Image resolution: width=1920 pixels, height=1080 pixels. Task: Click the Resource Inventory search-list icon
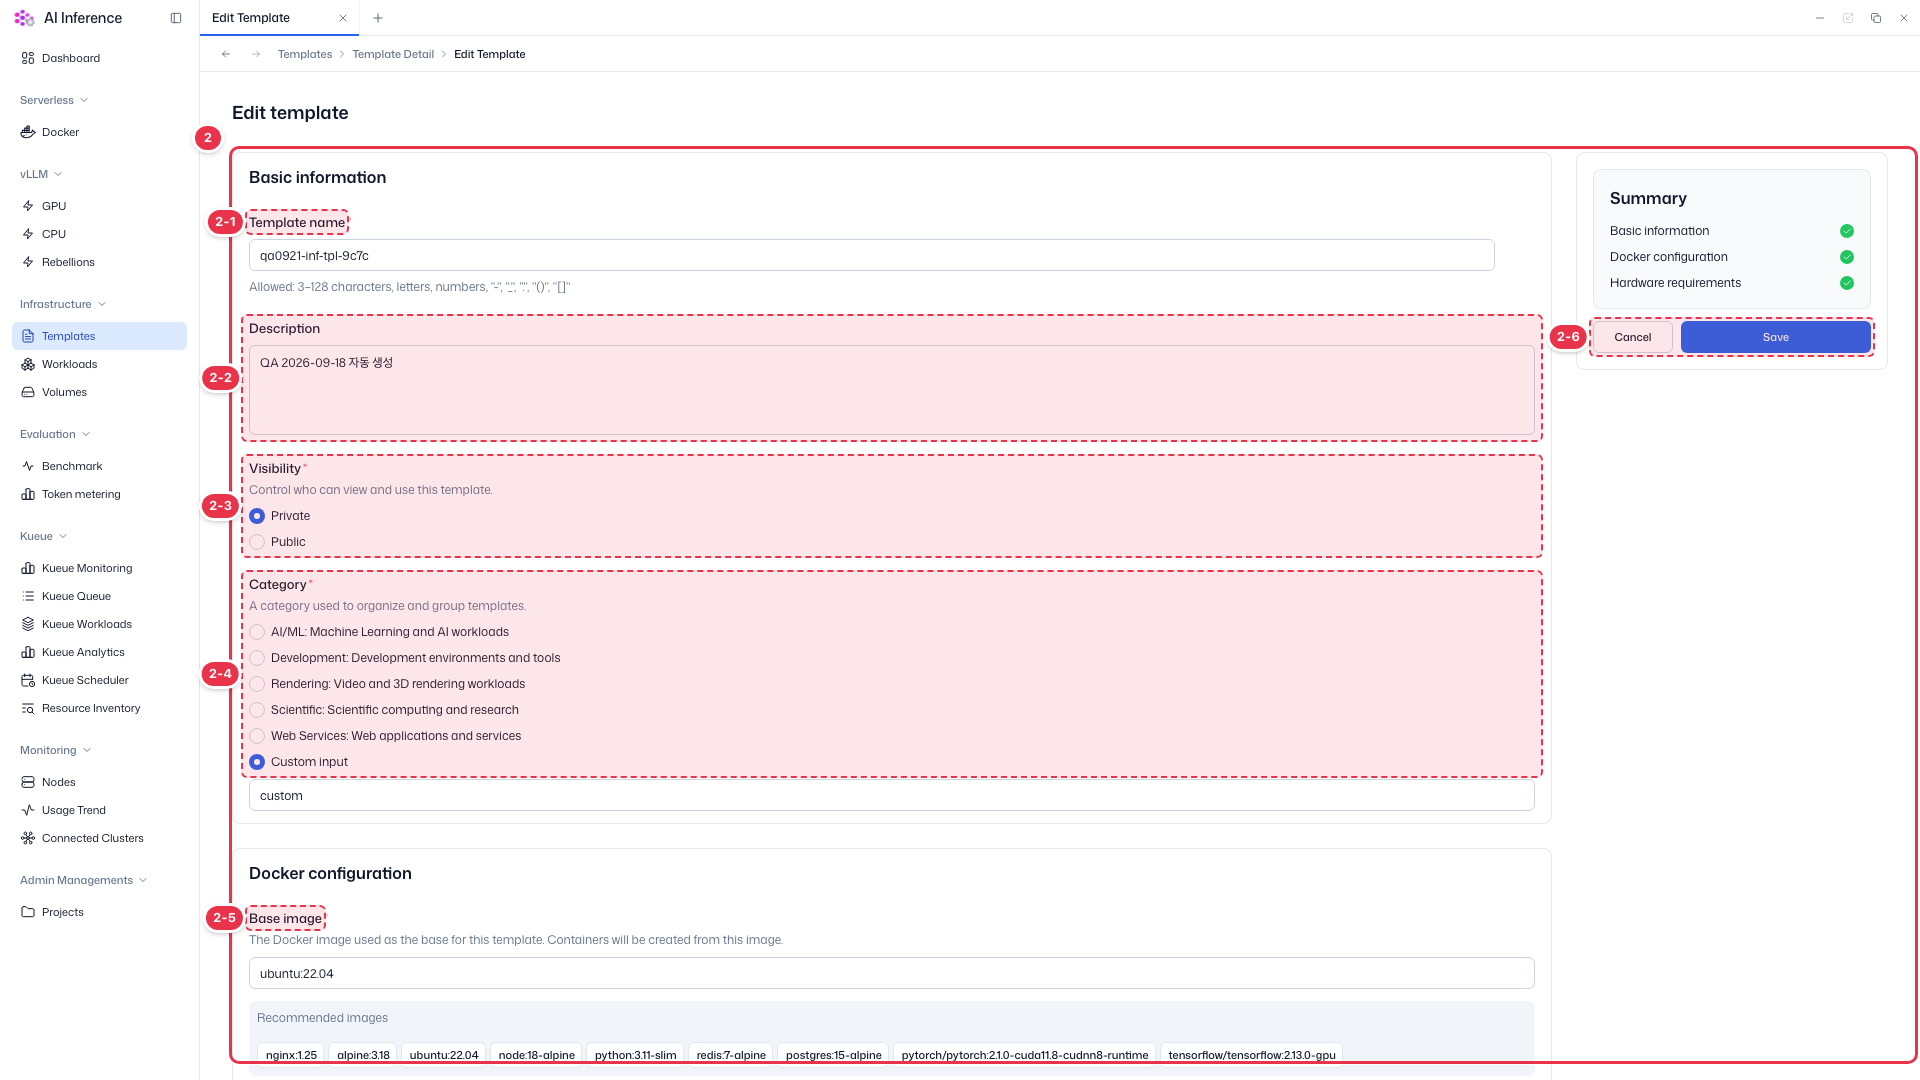click(x=28, y=708)
